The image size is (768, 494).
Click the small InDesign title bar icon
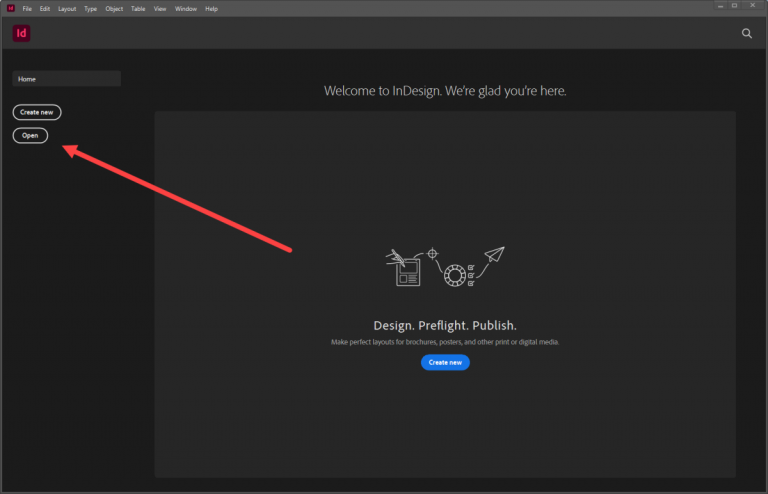click(x=10, y=8)
